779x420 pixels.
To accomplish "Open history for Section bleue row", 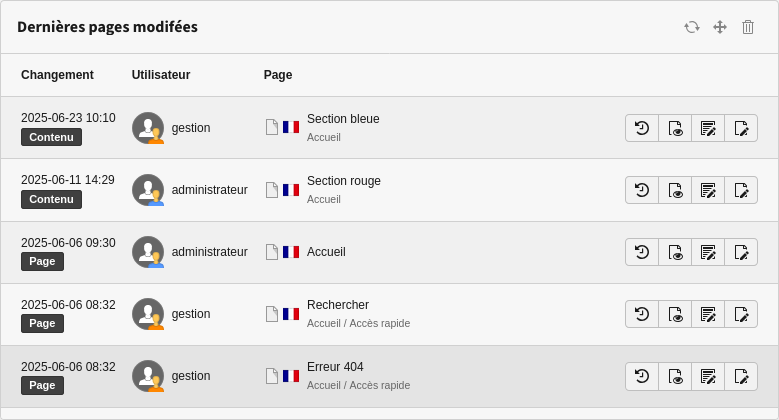I will coord(642,128).
